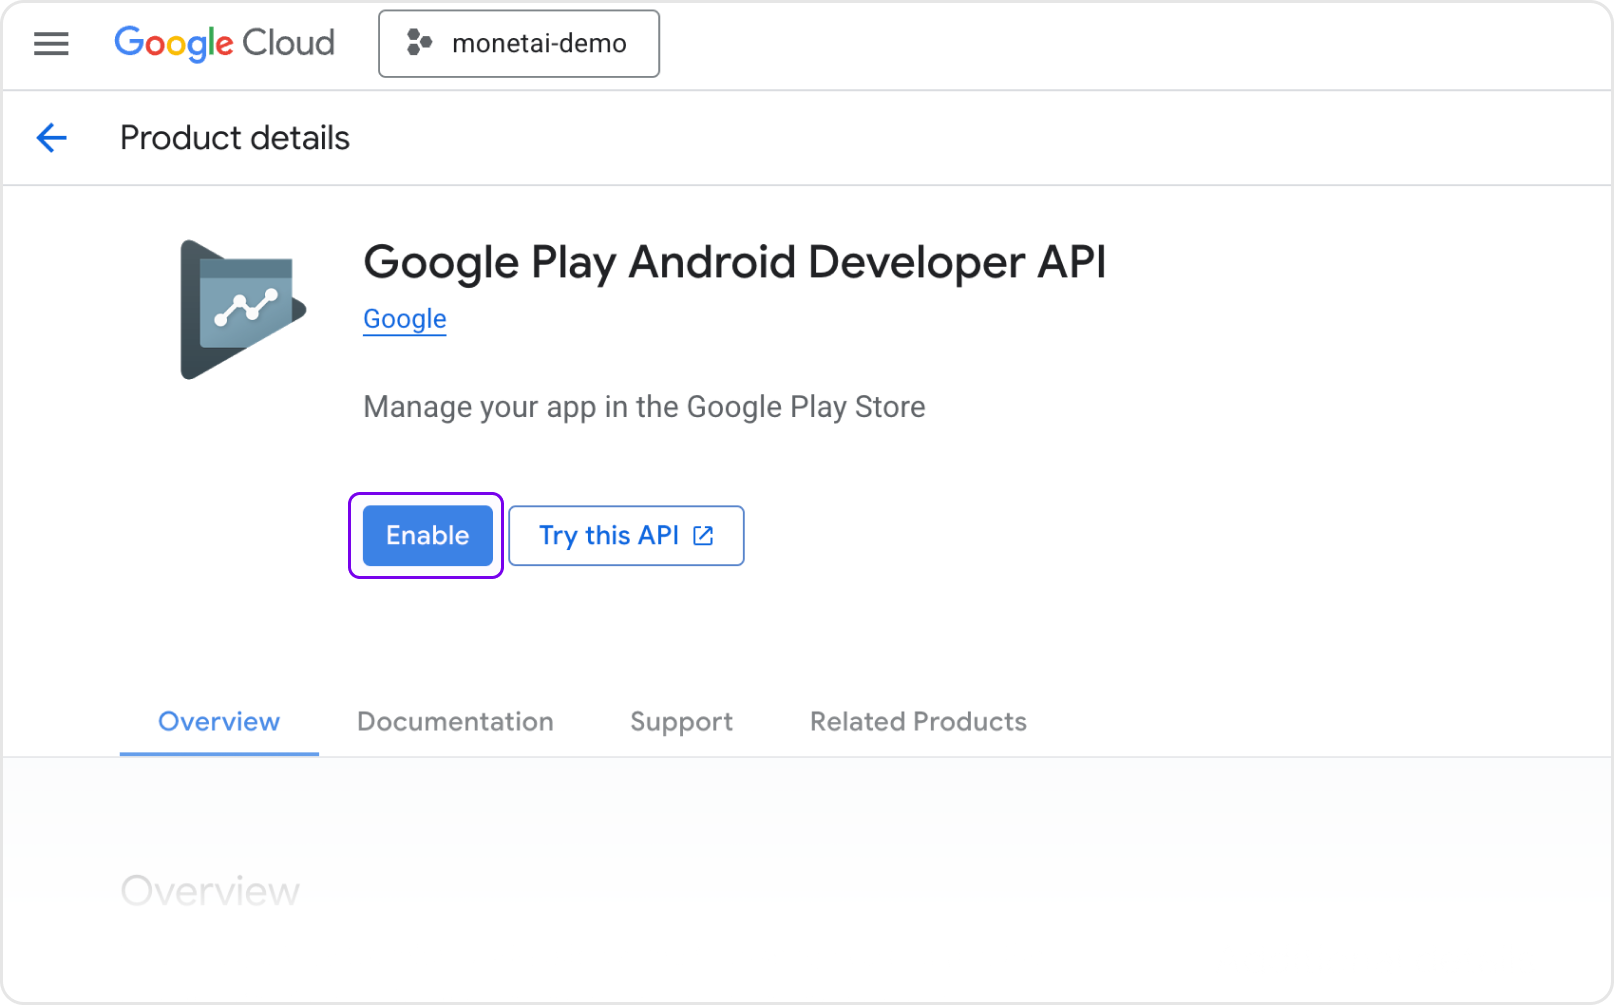This screenshot has height=1005, width=1614.
Task: Go to the Related Products tab
Action: tap(918, 722)
